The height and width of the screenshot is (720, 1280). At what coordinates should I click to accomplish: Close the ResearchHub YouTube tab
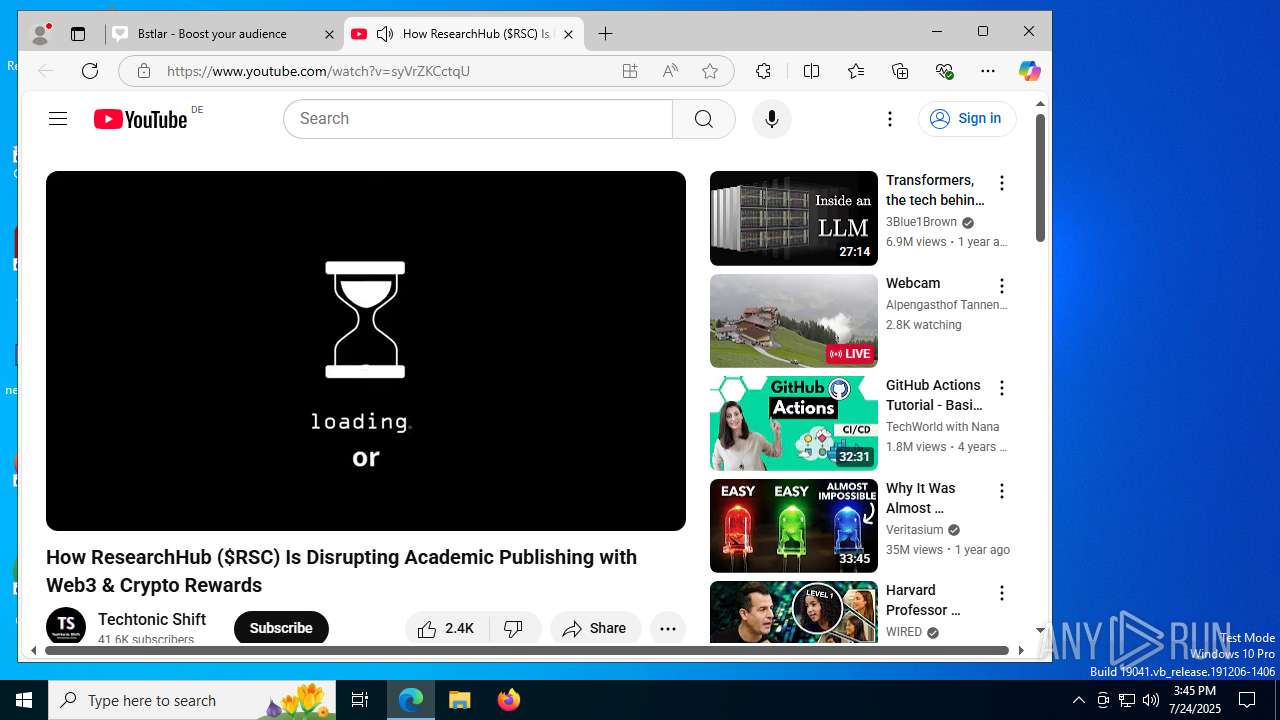click(x=568, y=34)
